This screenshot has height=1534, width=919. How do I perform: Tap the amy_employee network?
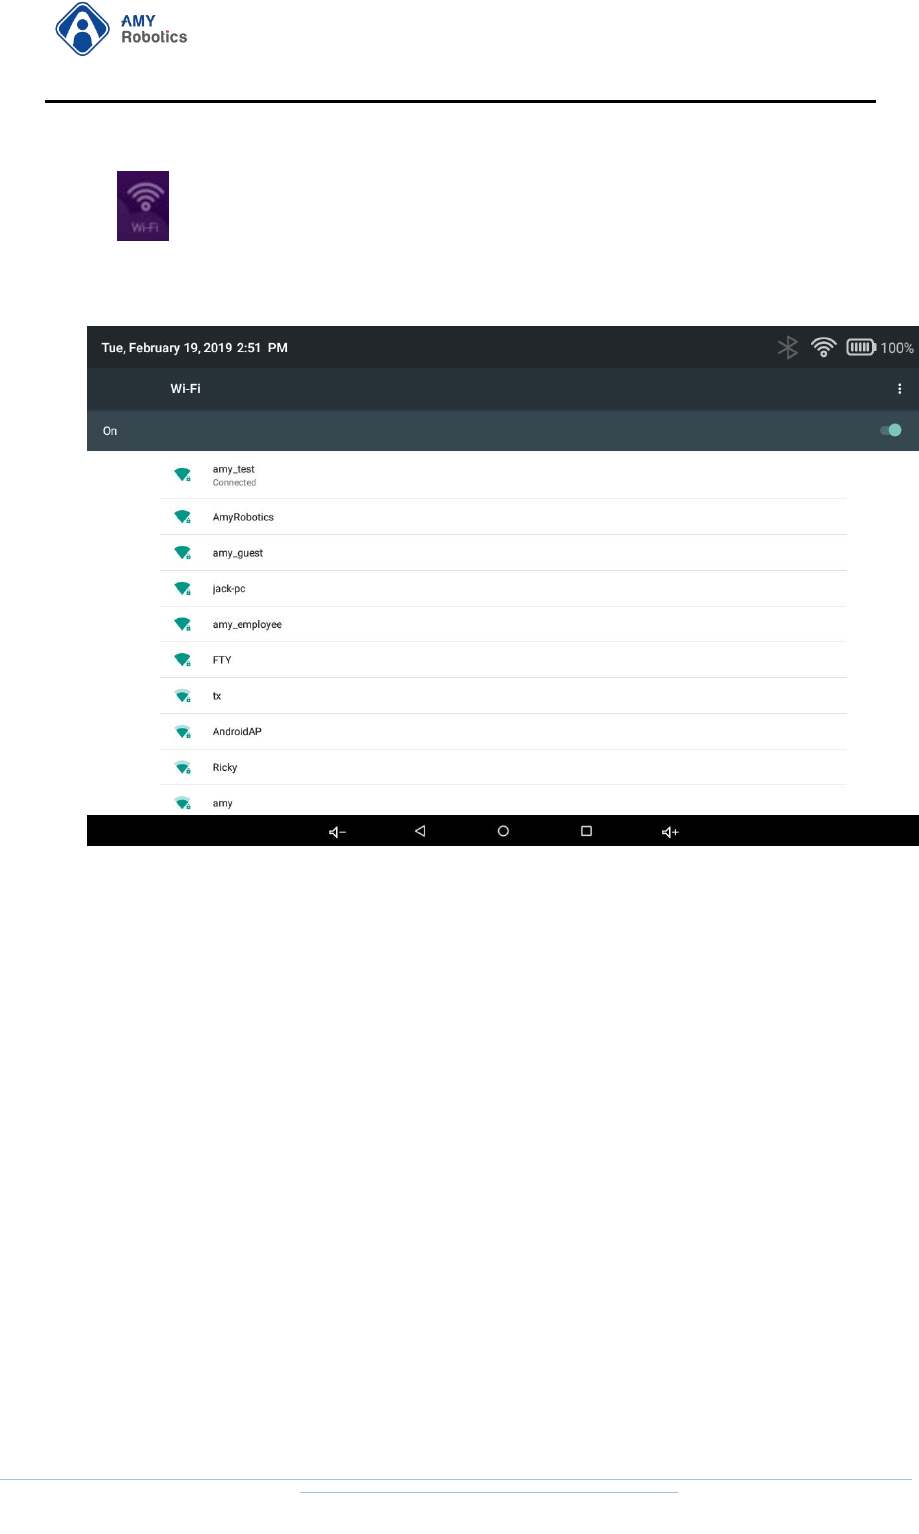coord(503,624)
